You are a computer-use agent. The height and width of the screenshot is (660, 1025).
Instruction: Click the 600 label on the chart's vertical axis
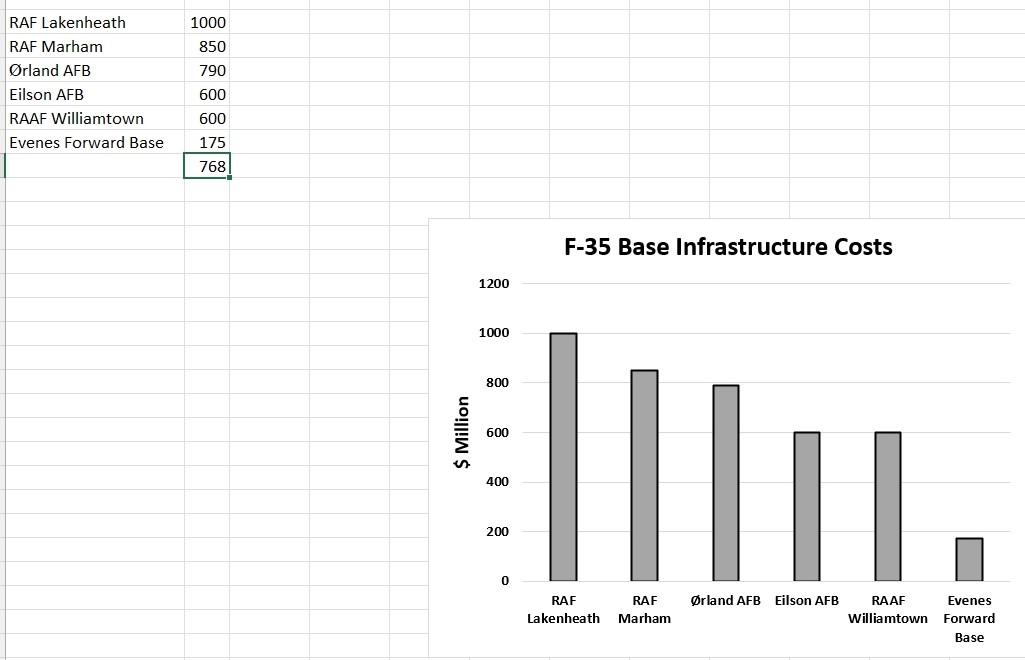[x=497, y=433]
